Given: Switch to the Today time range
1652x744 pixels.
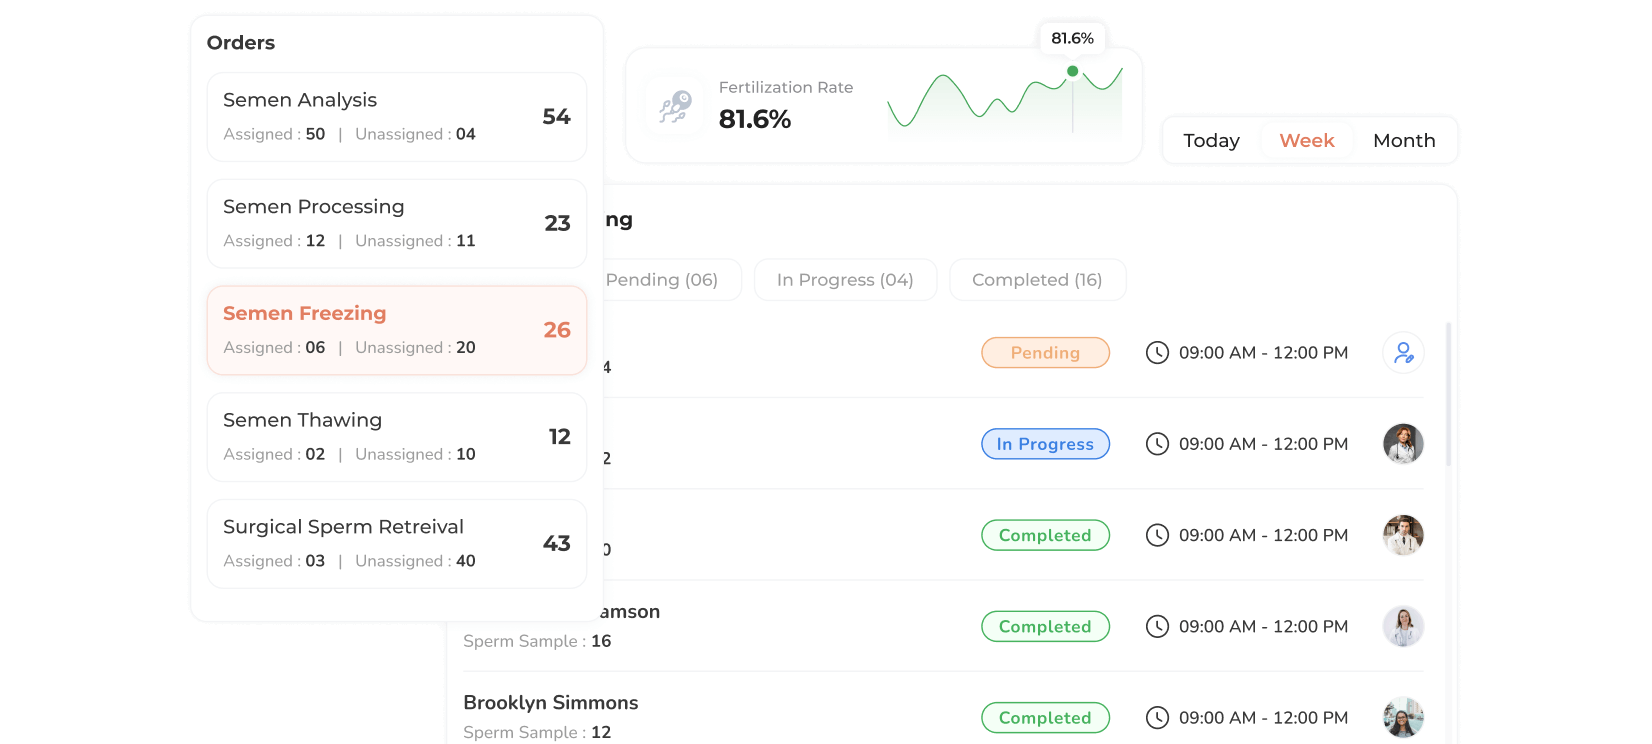Looking at the screenshot, I should (1211, 141).
